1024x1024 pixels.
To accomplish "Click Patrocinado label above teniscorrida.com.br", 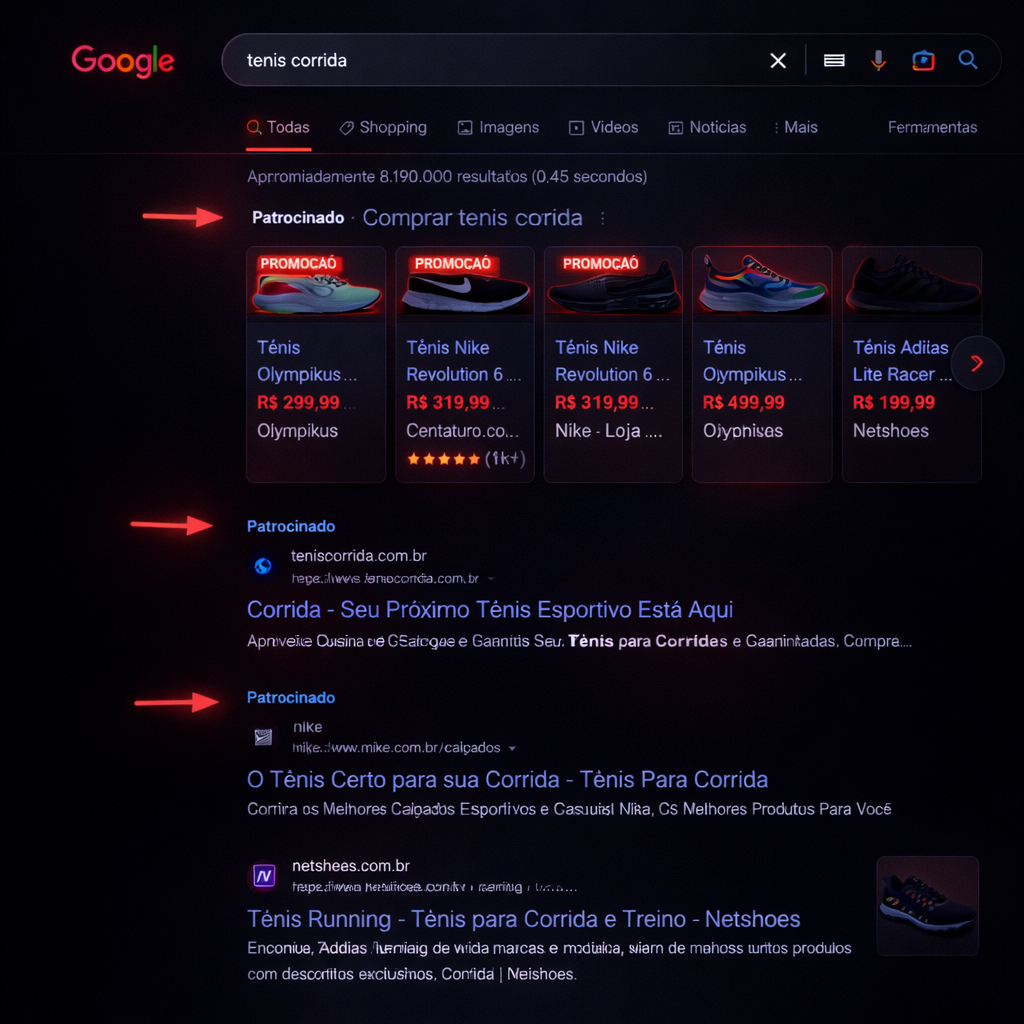I will pyautogui.click(x=291, y=526).
